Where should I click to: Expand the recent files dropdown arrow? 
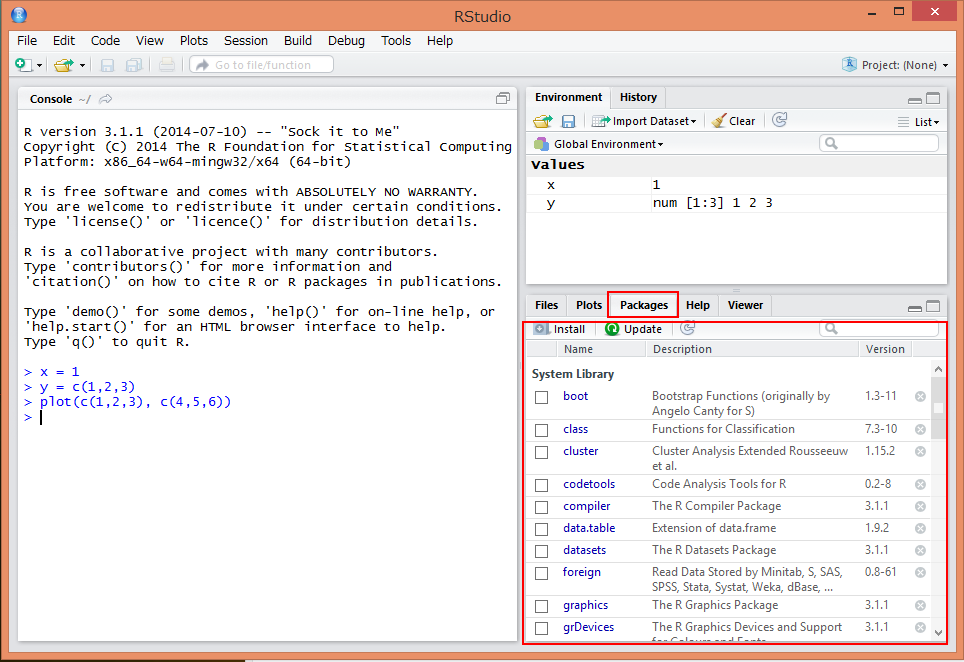(82, 65)
